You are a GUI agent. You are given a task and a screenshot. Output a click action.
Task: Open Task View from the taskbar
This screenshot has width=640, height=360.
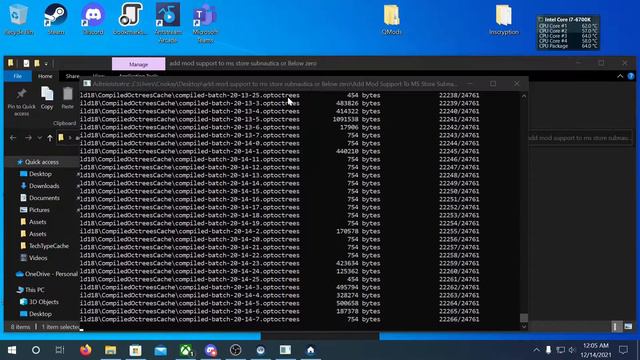(x=60, y=350)
